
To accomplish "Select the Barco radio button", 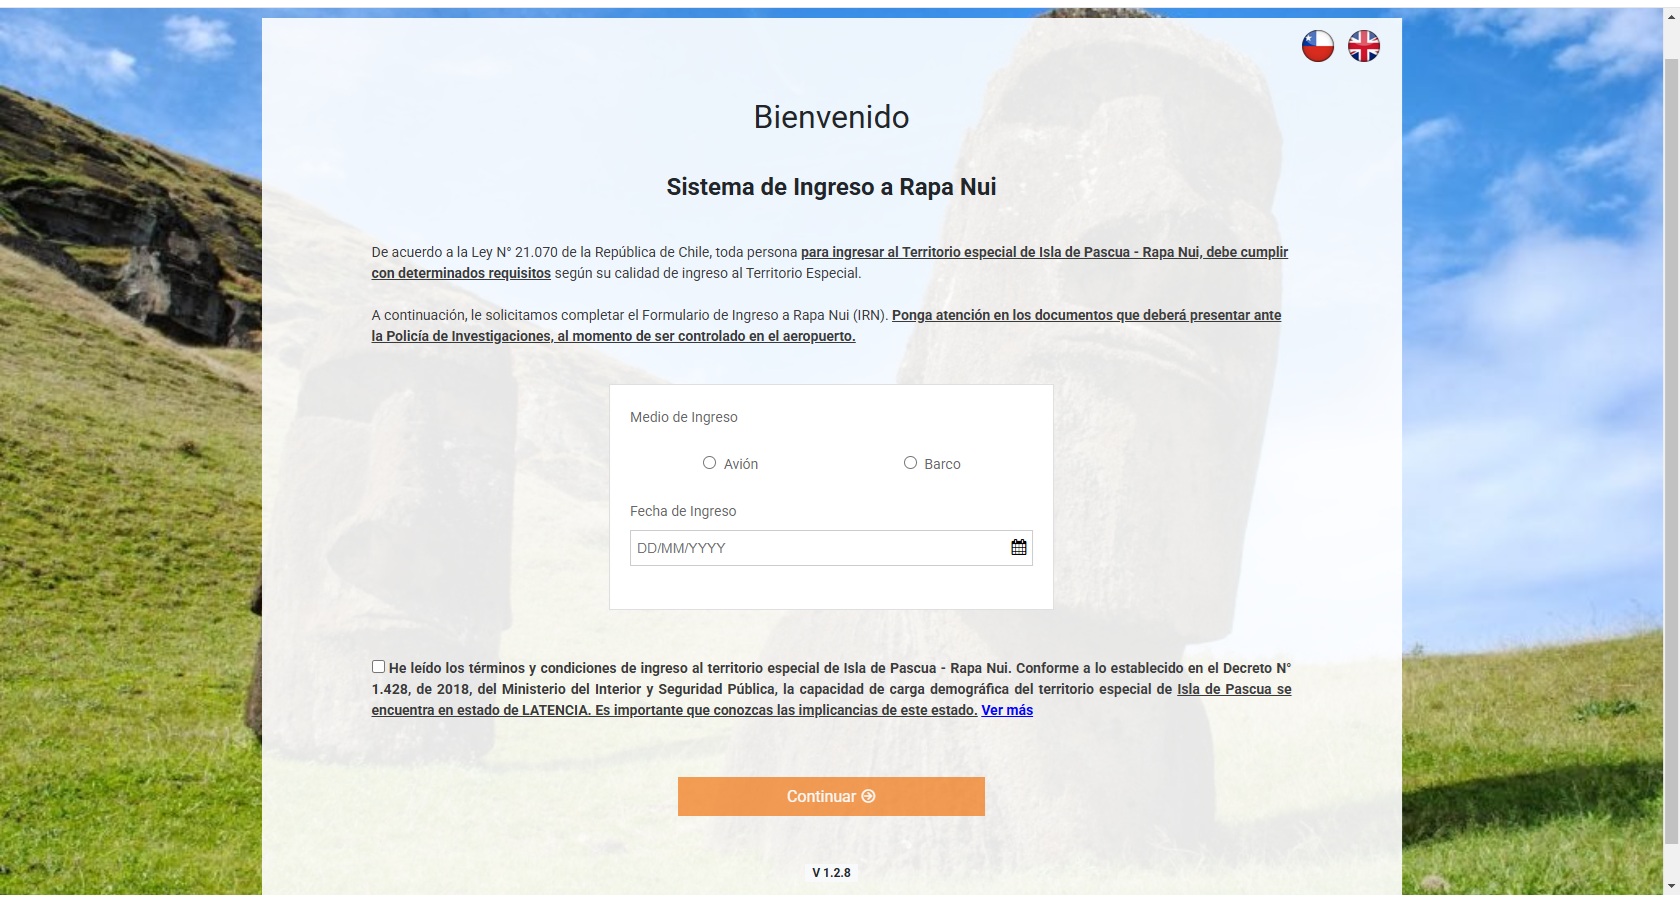I will coord(910,463).
